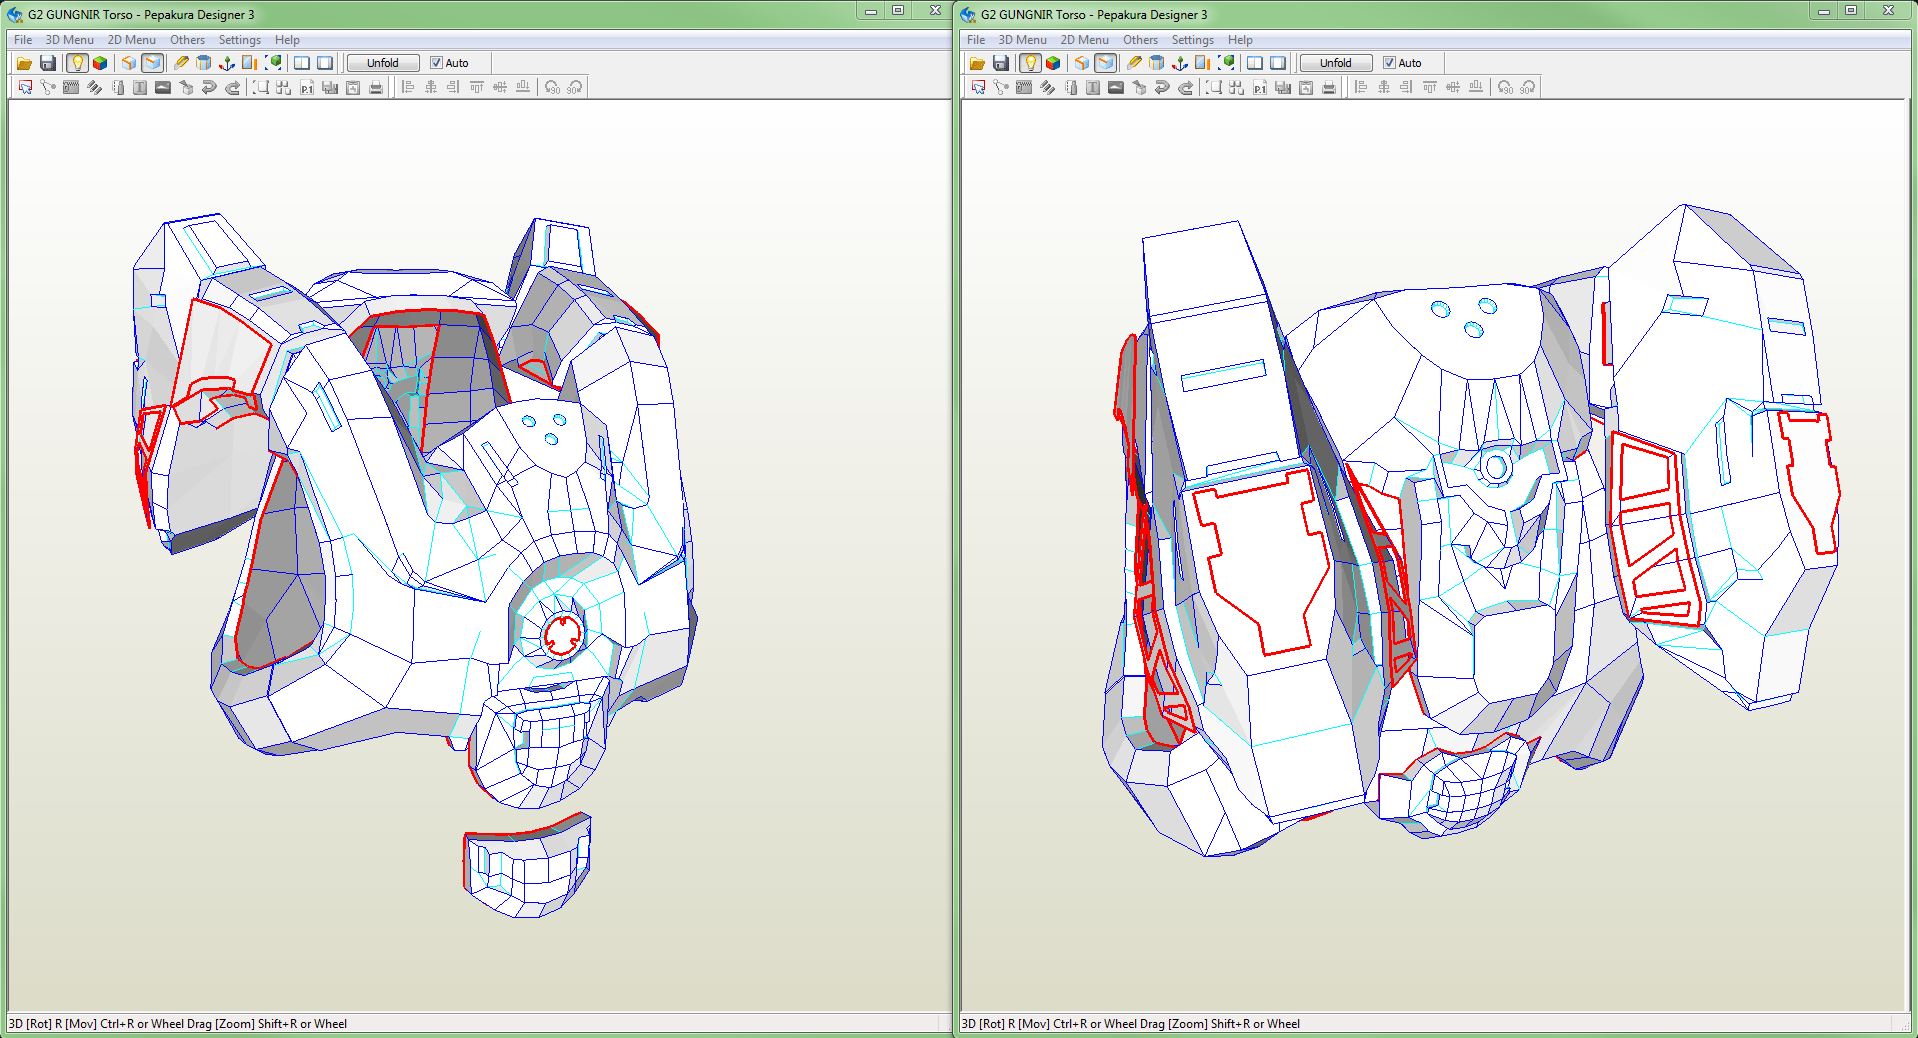Viewport: 1918px width, 1038px height.
Task: Open the Help menu in right window
Action: [1240, 40]
